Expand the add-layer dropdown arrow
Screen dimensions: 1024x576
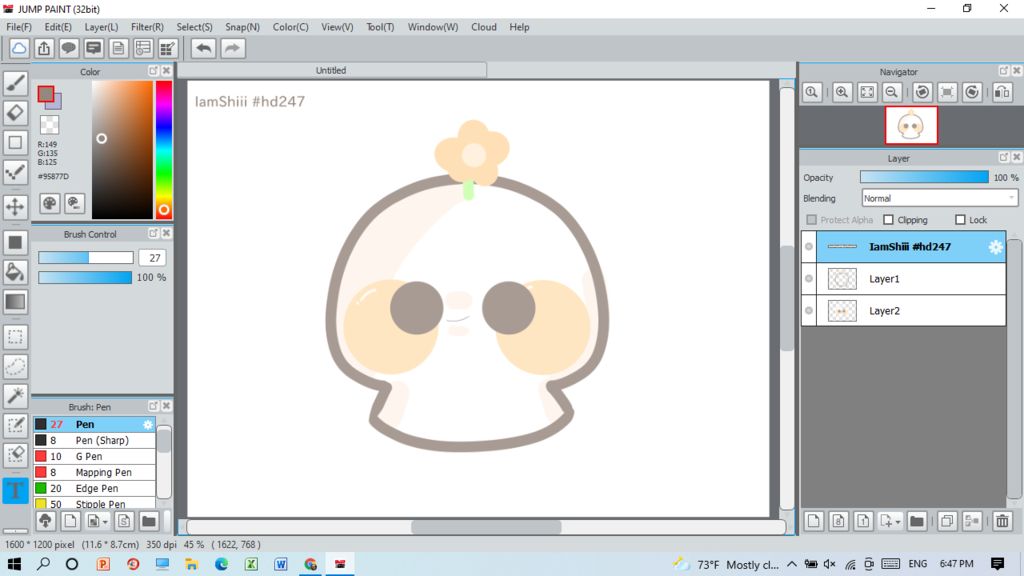click(x=898, y=522)
